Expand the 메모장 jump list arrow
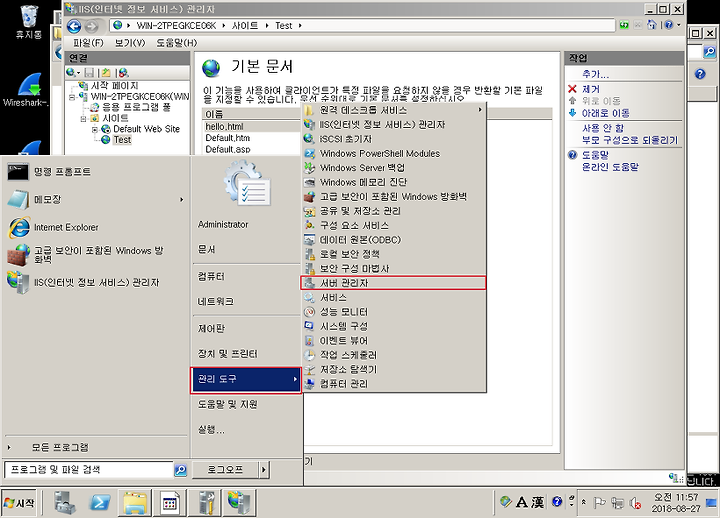Viewport: 720px width, 518px height. [x=182, y=200]
